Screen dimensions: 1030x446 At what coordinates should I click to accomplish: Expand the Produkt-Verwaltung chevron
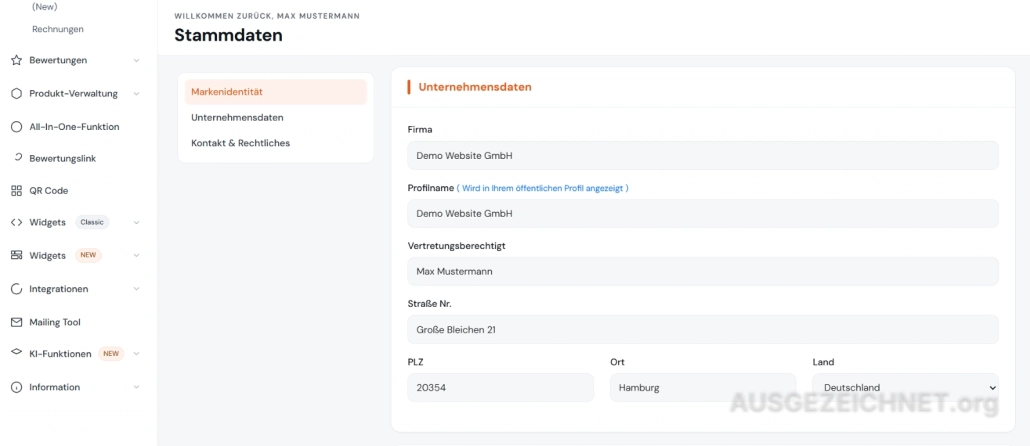[x=137, y=94]
